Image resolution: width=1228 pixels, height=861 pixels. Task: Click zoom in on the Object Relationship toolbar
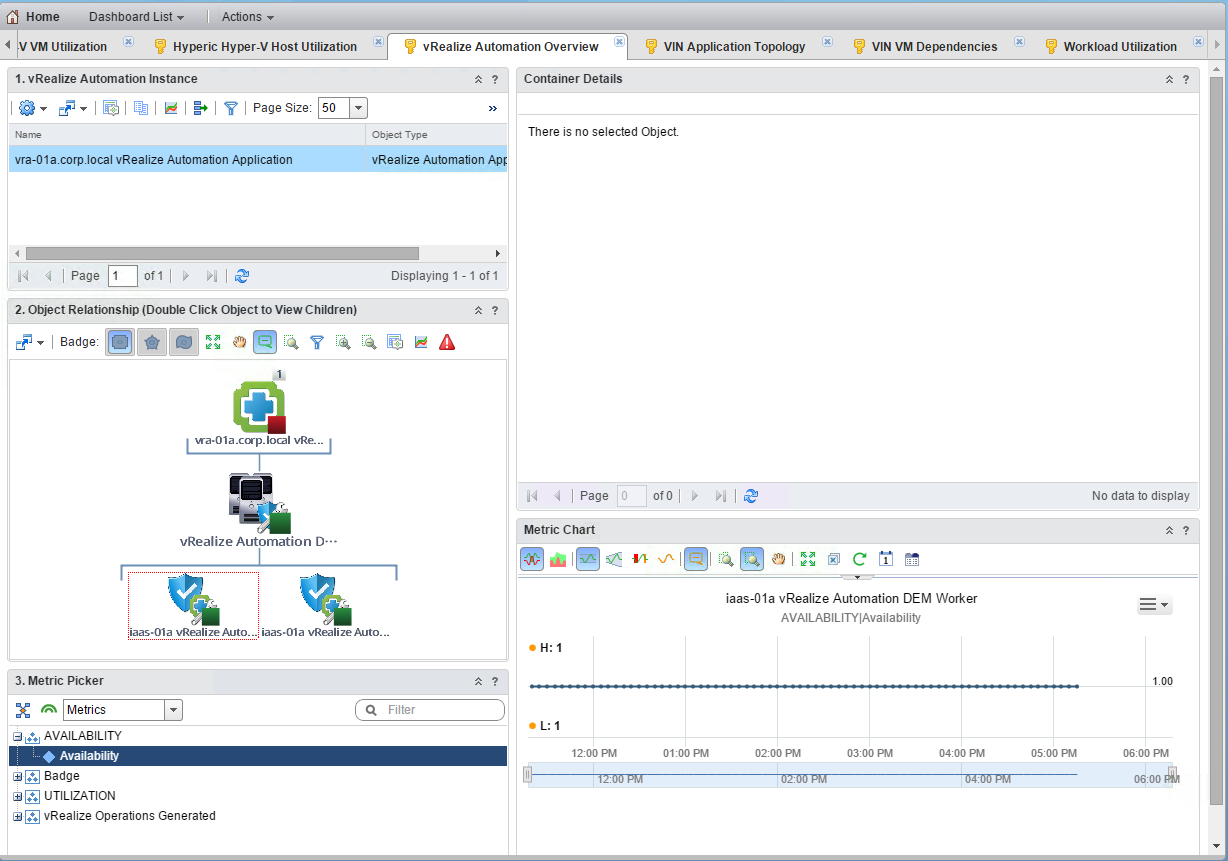(x=343, y=342)
